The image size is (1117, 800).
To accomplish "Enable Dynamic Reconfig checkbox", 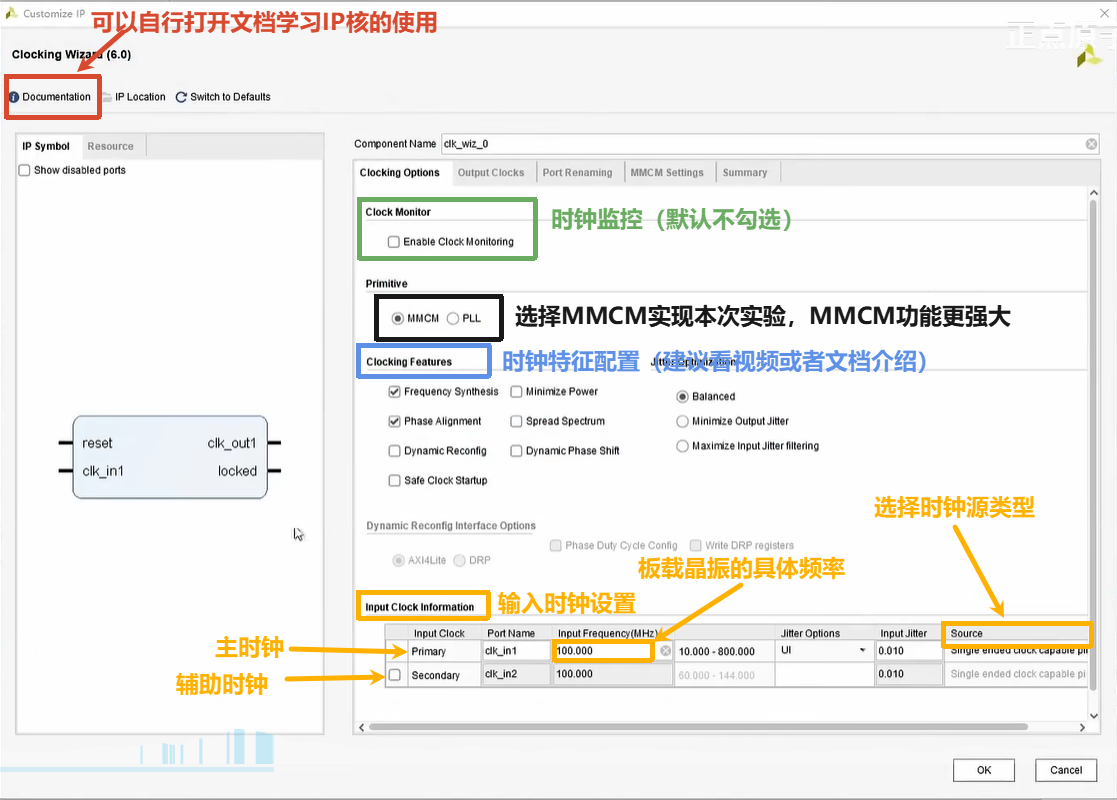I will click(394, 451).
